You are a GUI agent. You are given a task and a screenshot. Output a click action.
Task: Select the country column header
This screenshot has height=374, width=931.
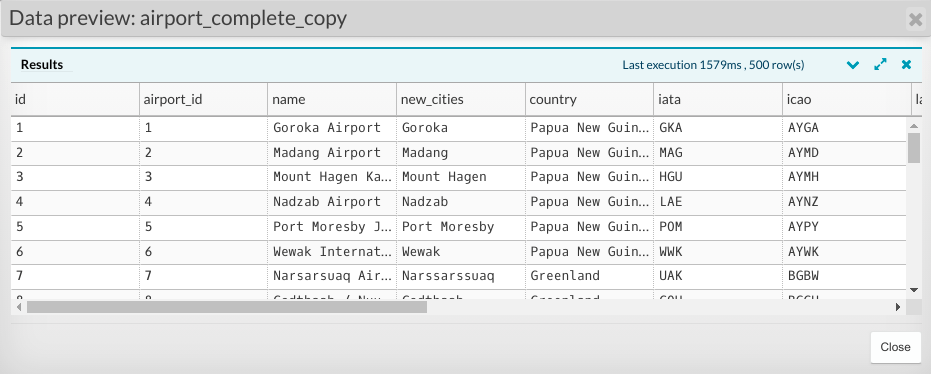pyautogui.click(x=590, y=99)
